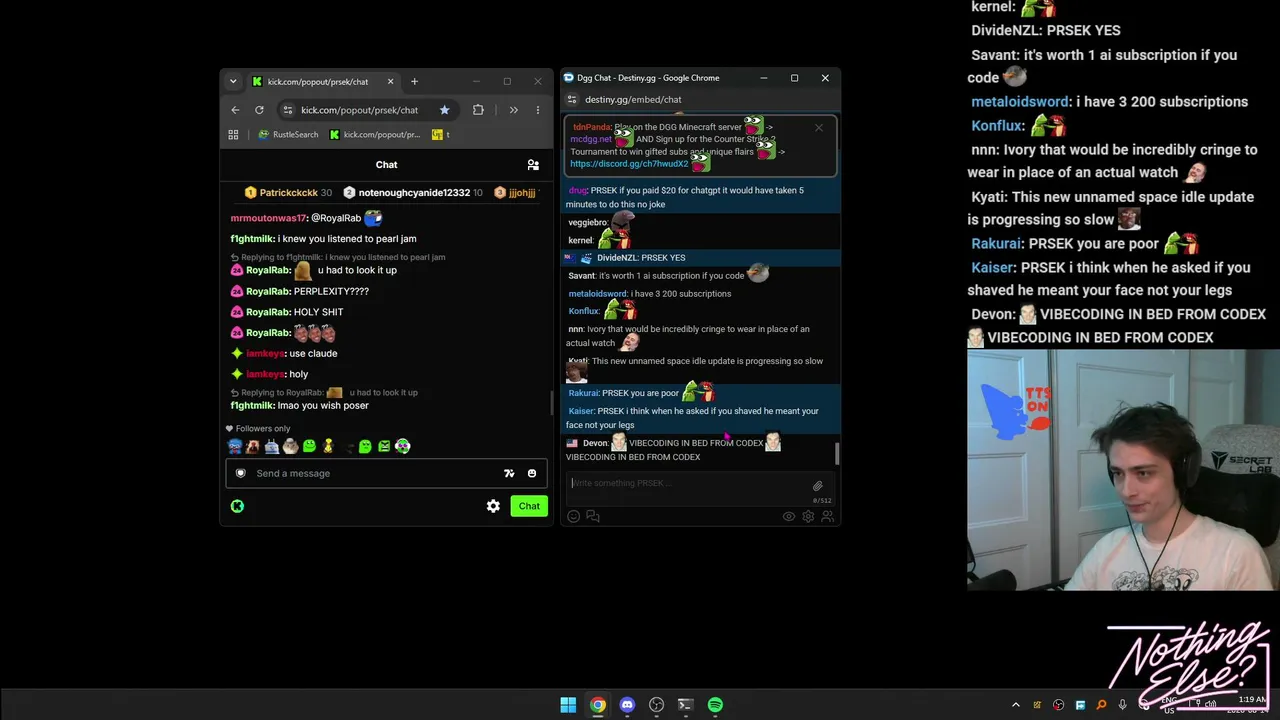Show hidden system tray icons
This screenshot has height=720, width=1280.
pos(1016,705)
